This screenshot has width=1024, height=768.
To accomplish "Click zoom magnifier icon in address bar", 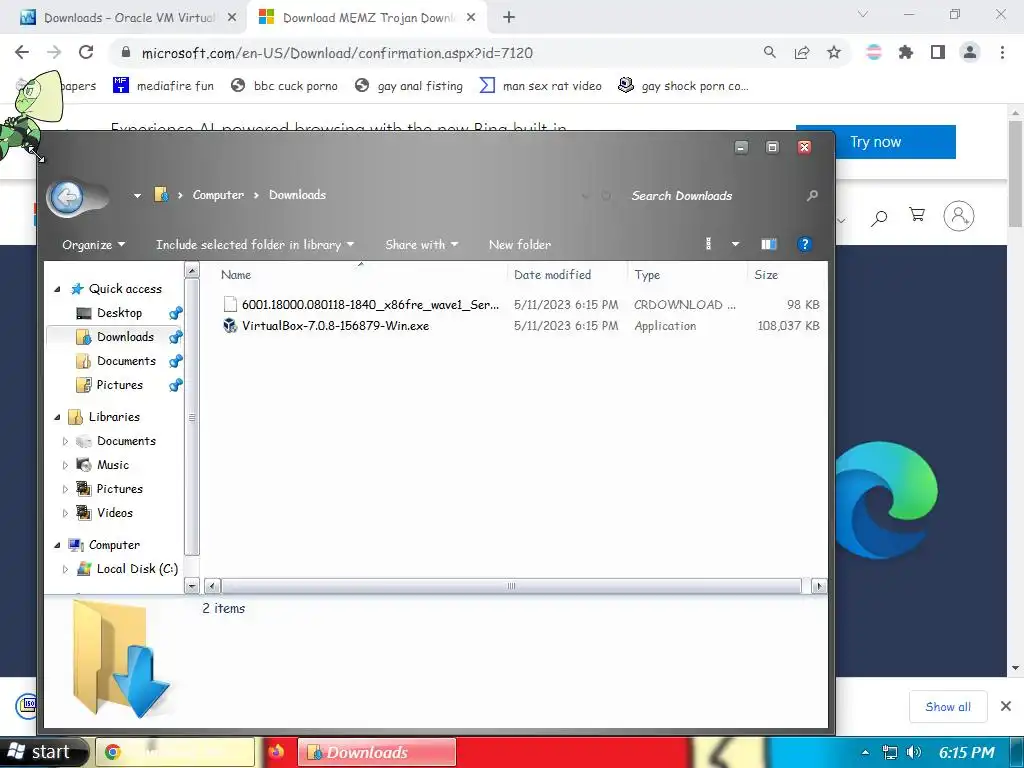I will [x=770, y=52].
